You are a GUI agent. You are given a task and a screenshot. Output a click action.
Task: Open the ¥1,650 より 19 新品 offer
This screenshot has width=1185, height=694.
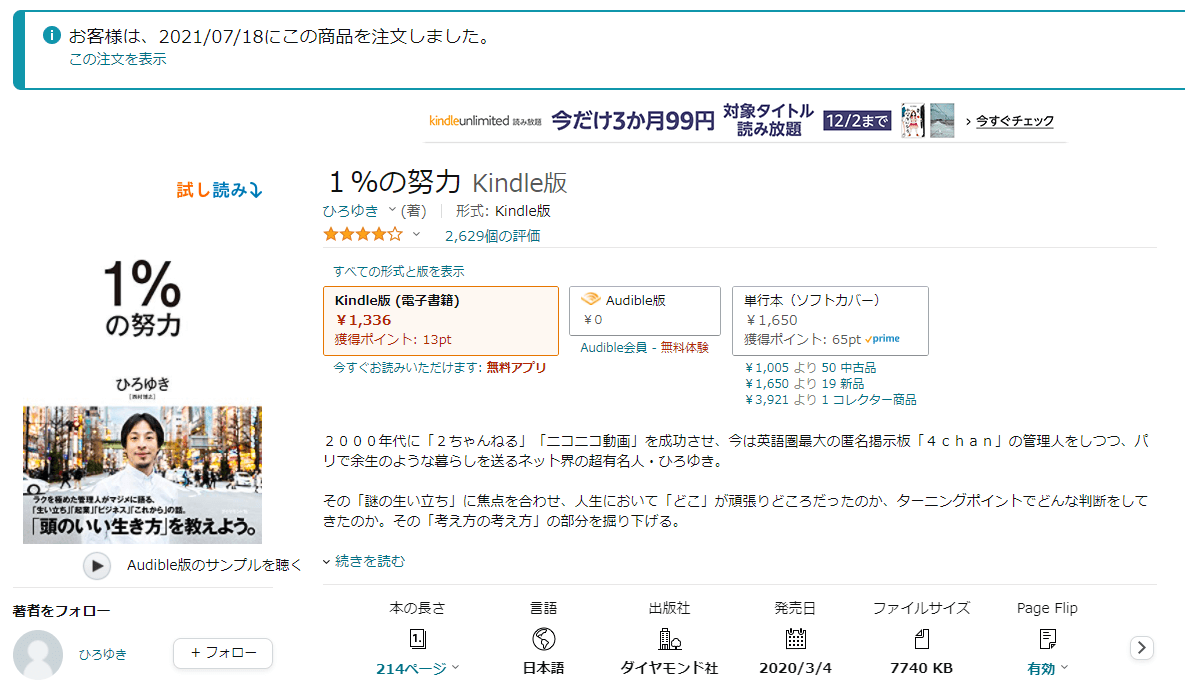click(804, 383)
